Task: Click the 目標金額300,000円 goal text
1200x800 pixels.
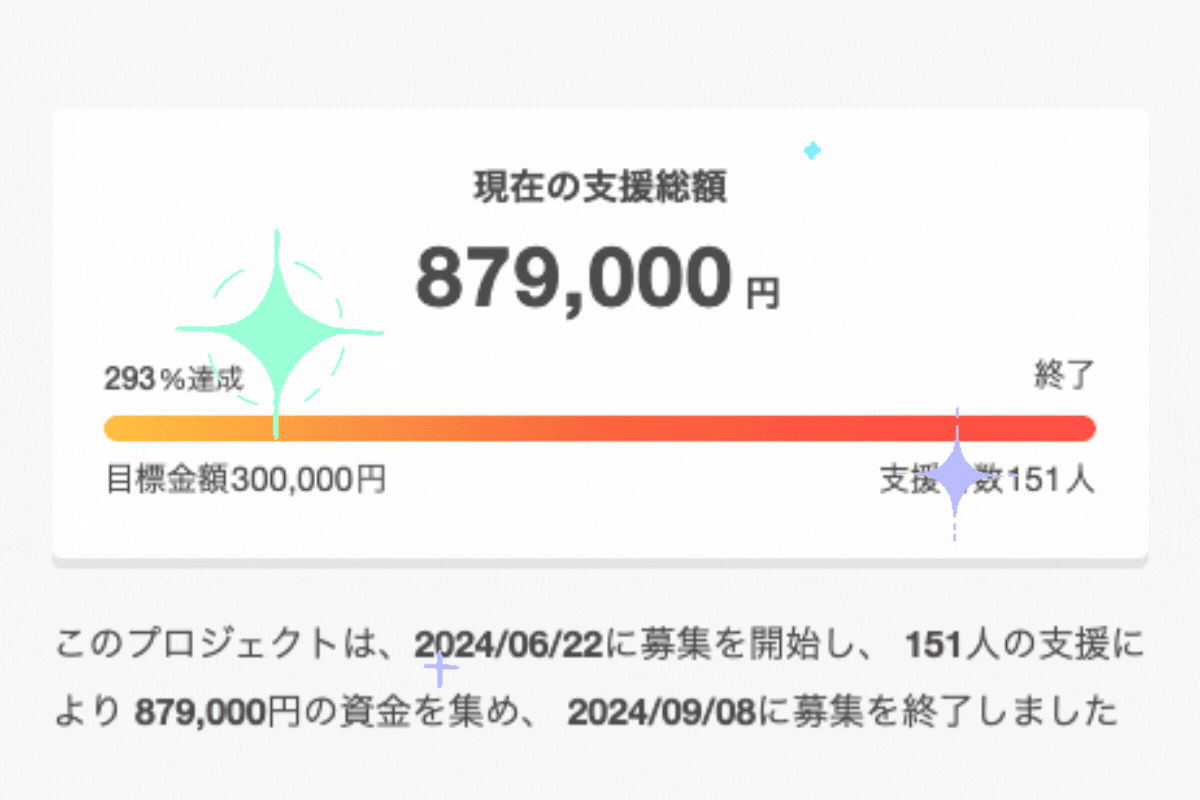Action: tap(246, 480)
